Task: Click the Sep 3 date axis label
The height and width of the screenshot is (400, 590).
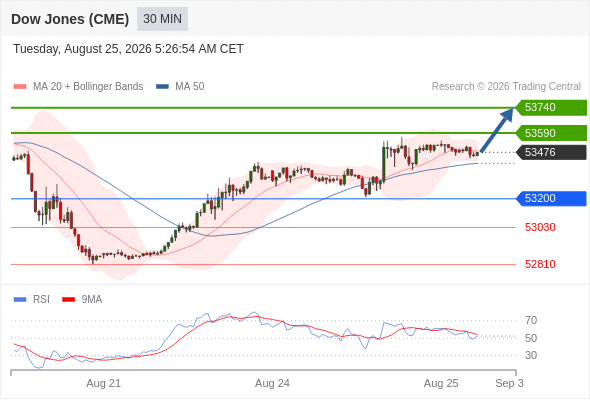Action: tap(509, 383)
